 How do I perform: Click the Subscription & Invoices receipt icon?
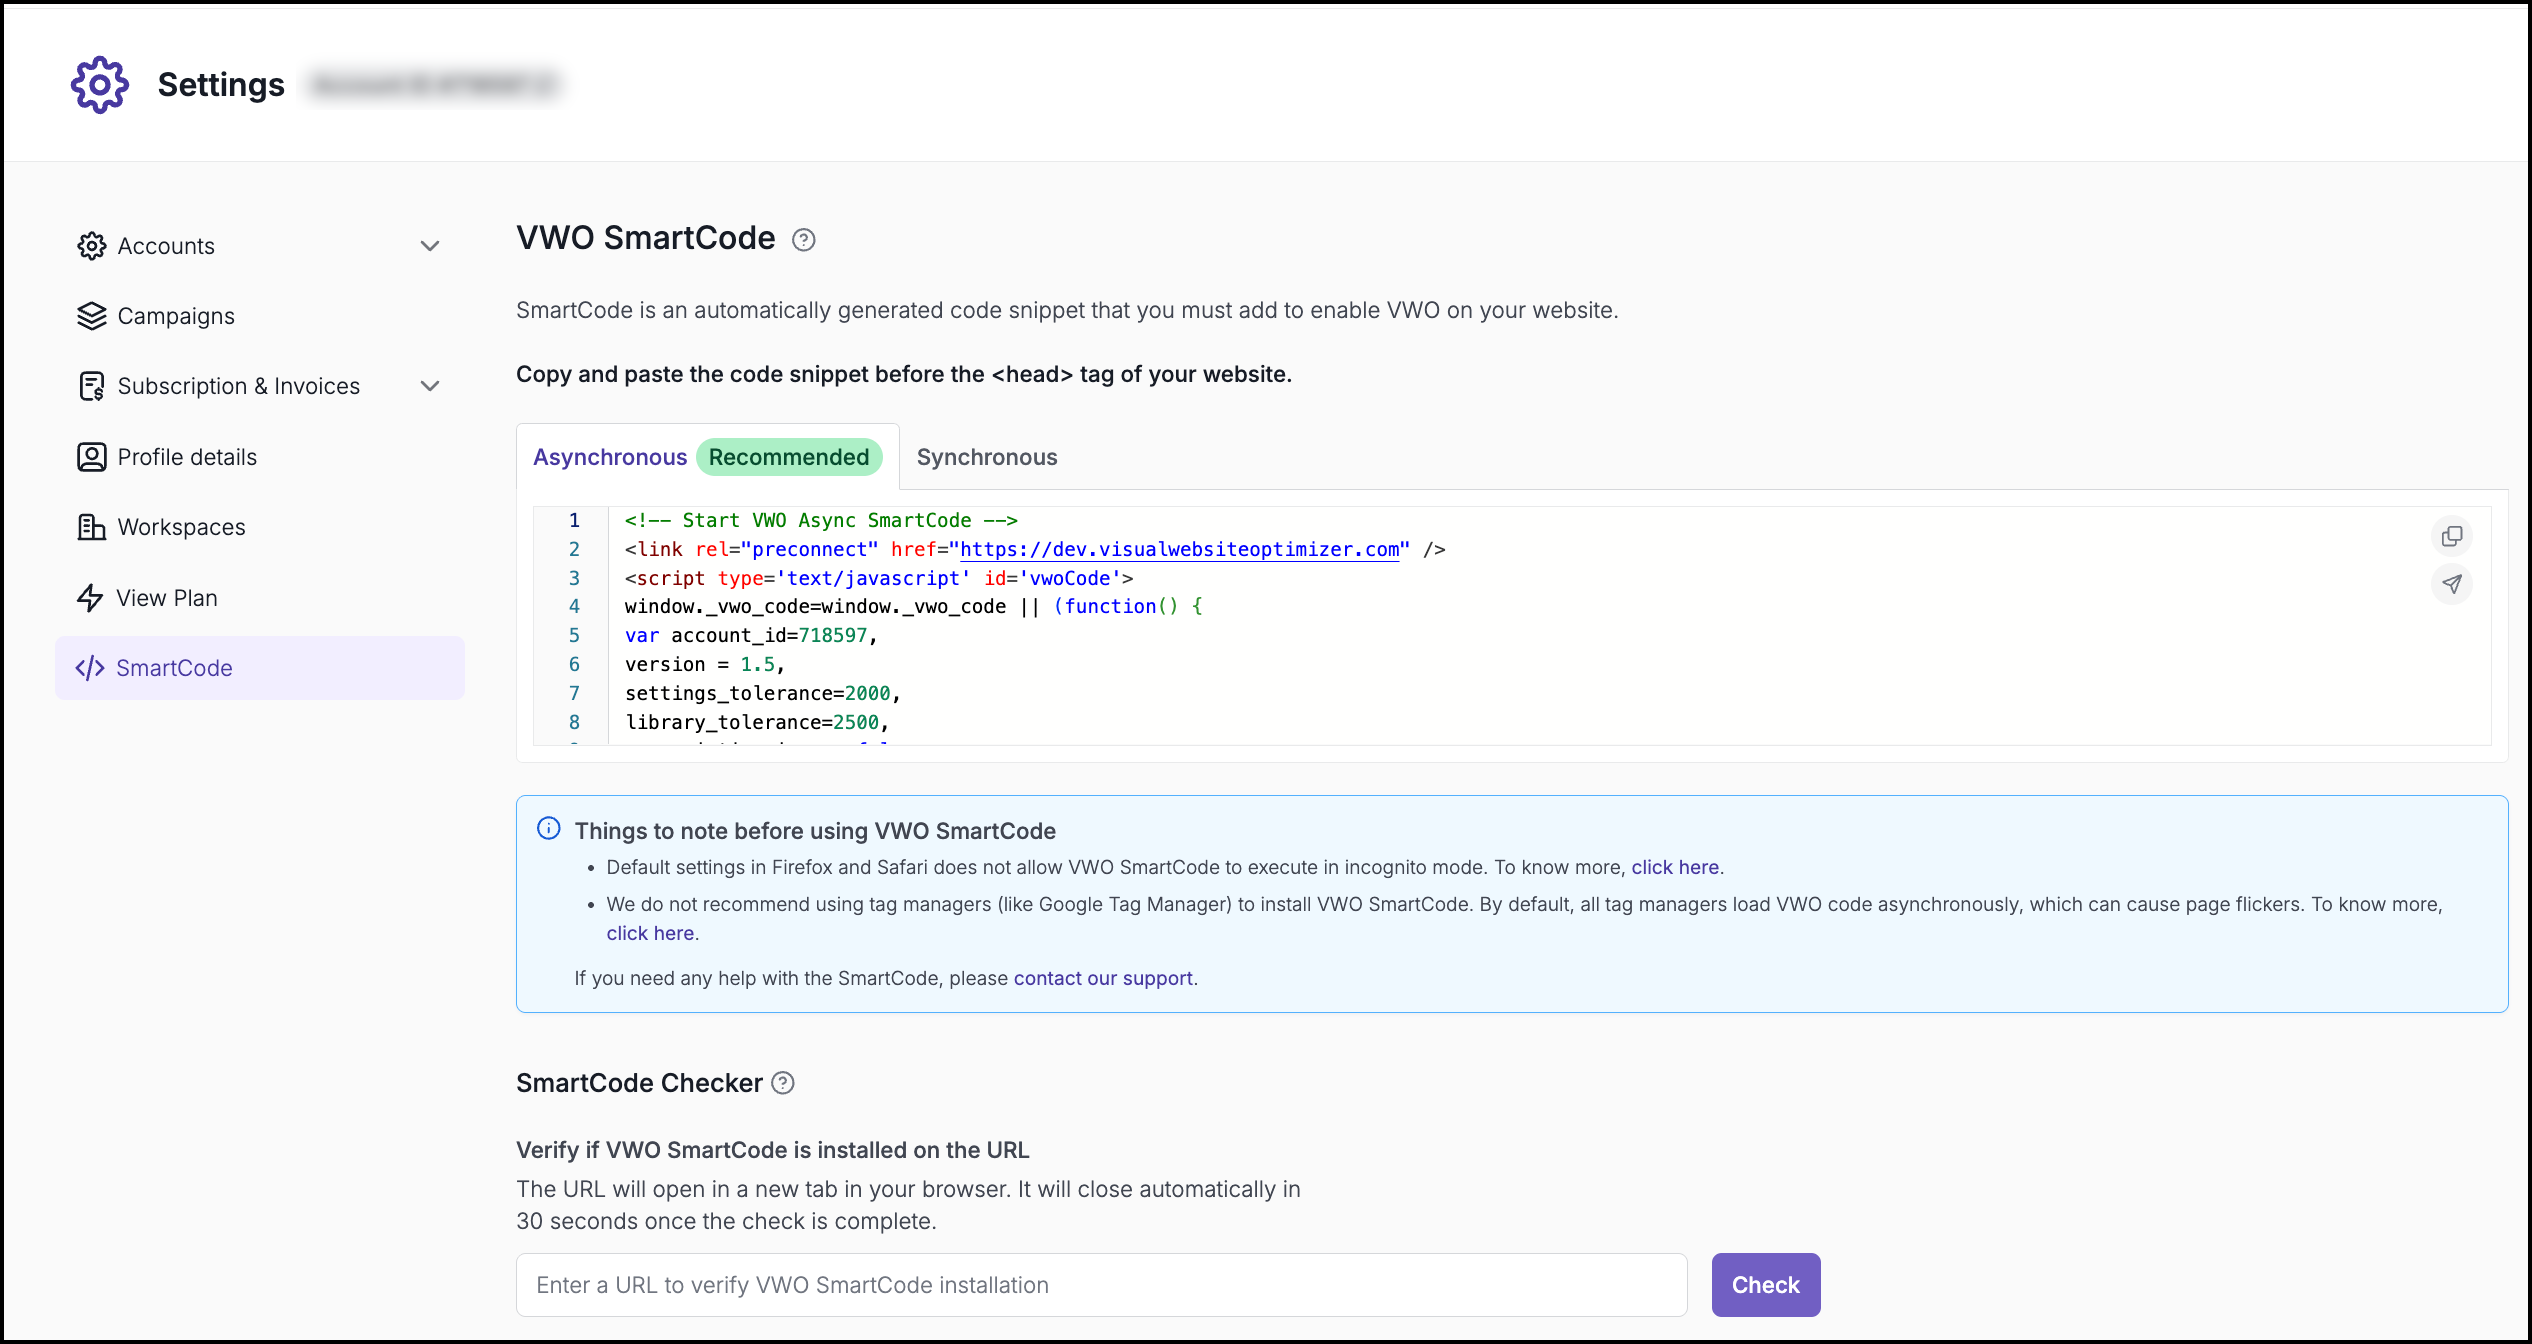point(92,386)
